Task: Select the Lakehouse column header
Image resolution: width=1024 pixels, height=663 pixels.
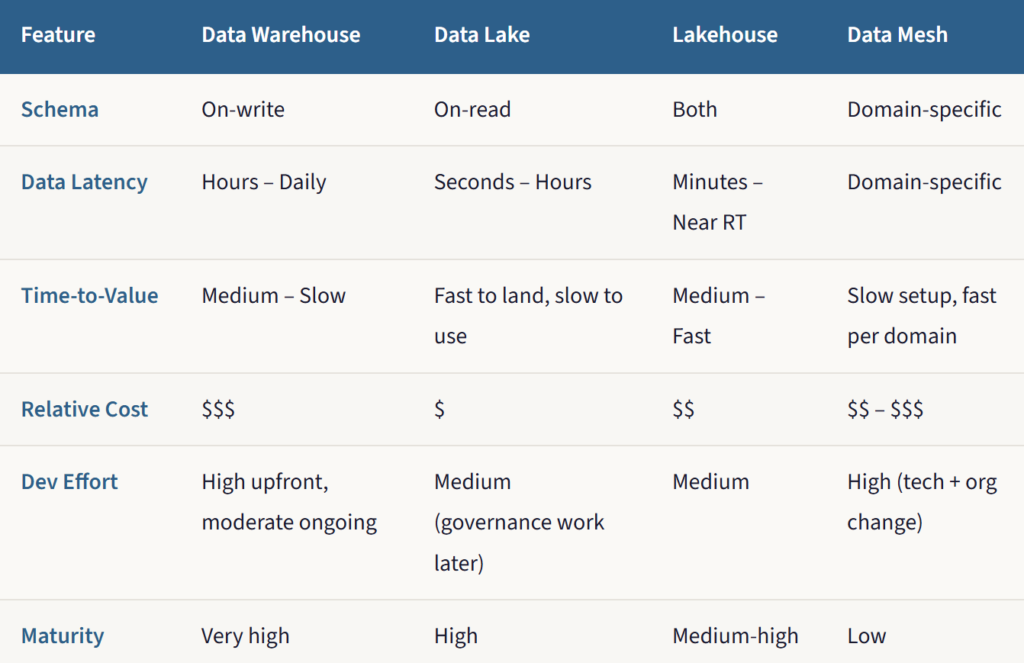Action: [x=726, y=35]
